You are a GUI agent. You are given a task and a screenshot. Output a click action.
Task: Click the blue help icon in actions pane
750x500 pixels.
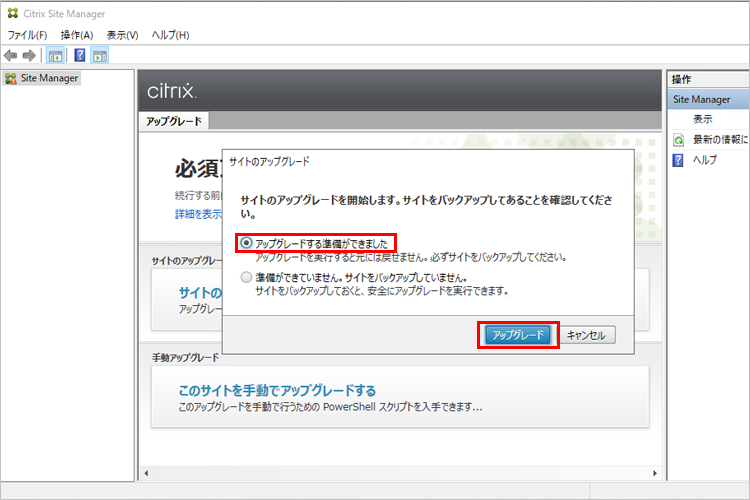click(679, 160)
